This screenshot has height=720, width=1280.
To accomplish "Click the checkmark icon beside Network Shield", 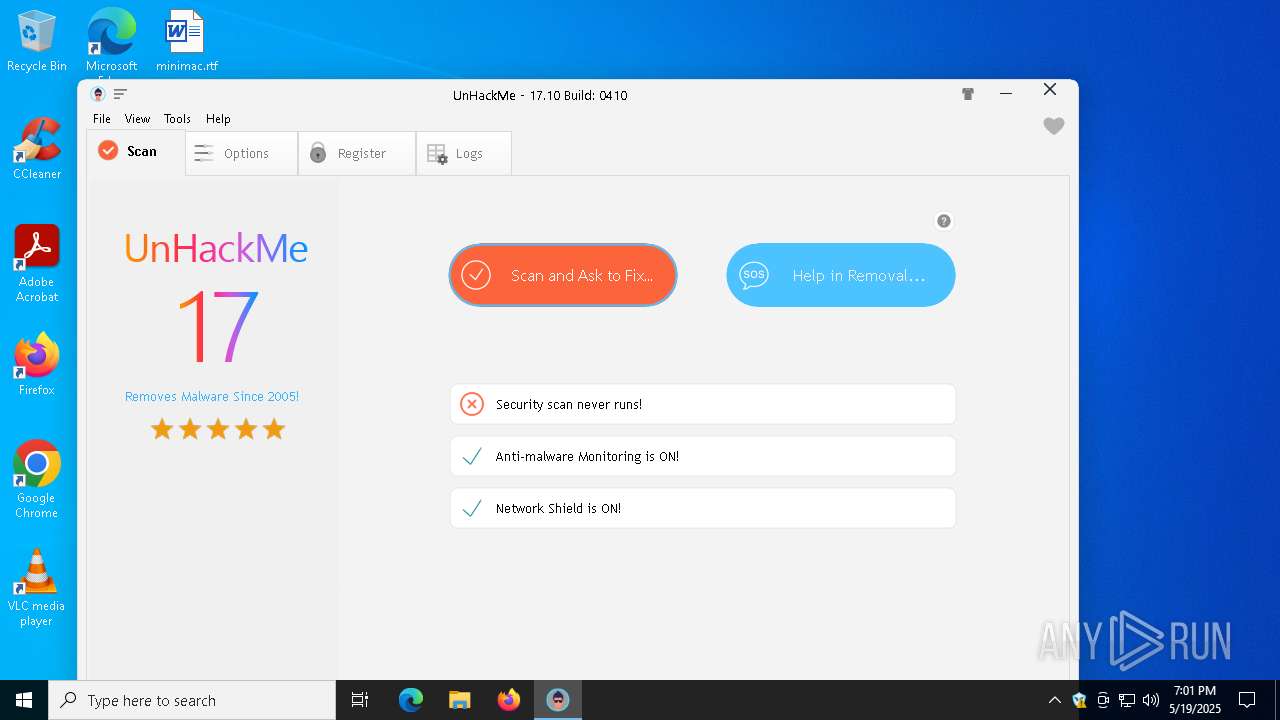I will click(472, 508).
